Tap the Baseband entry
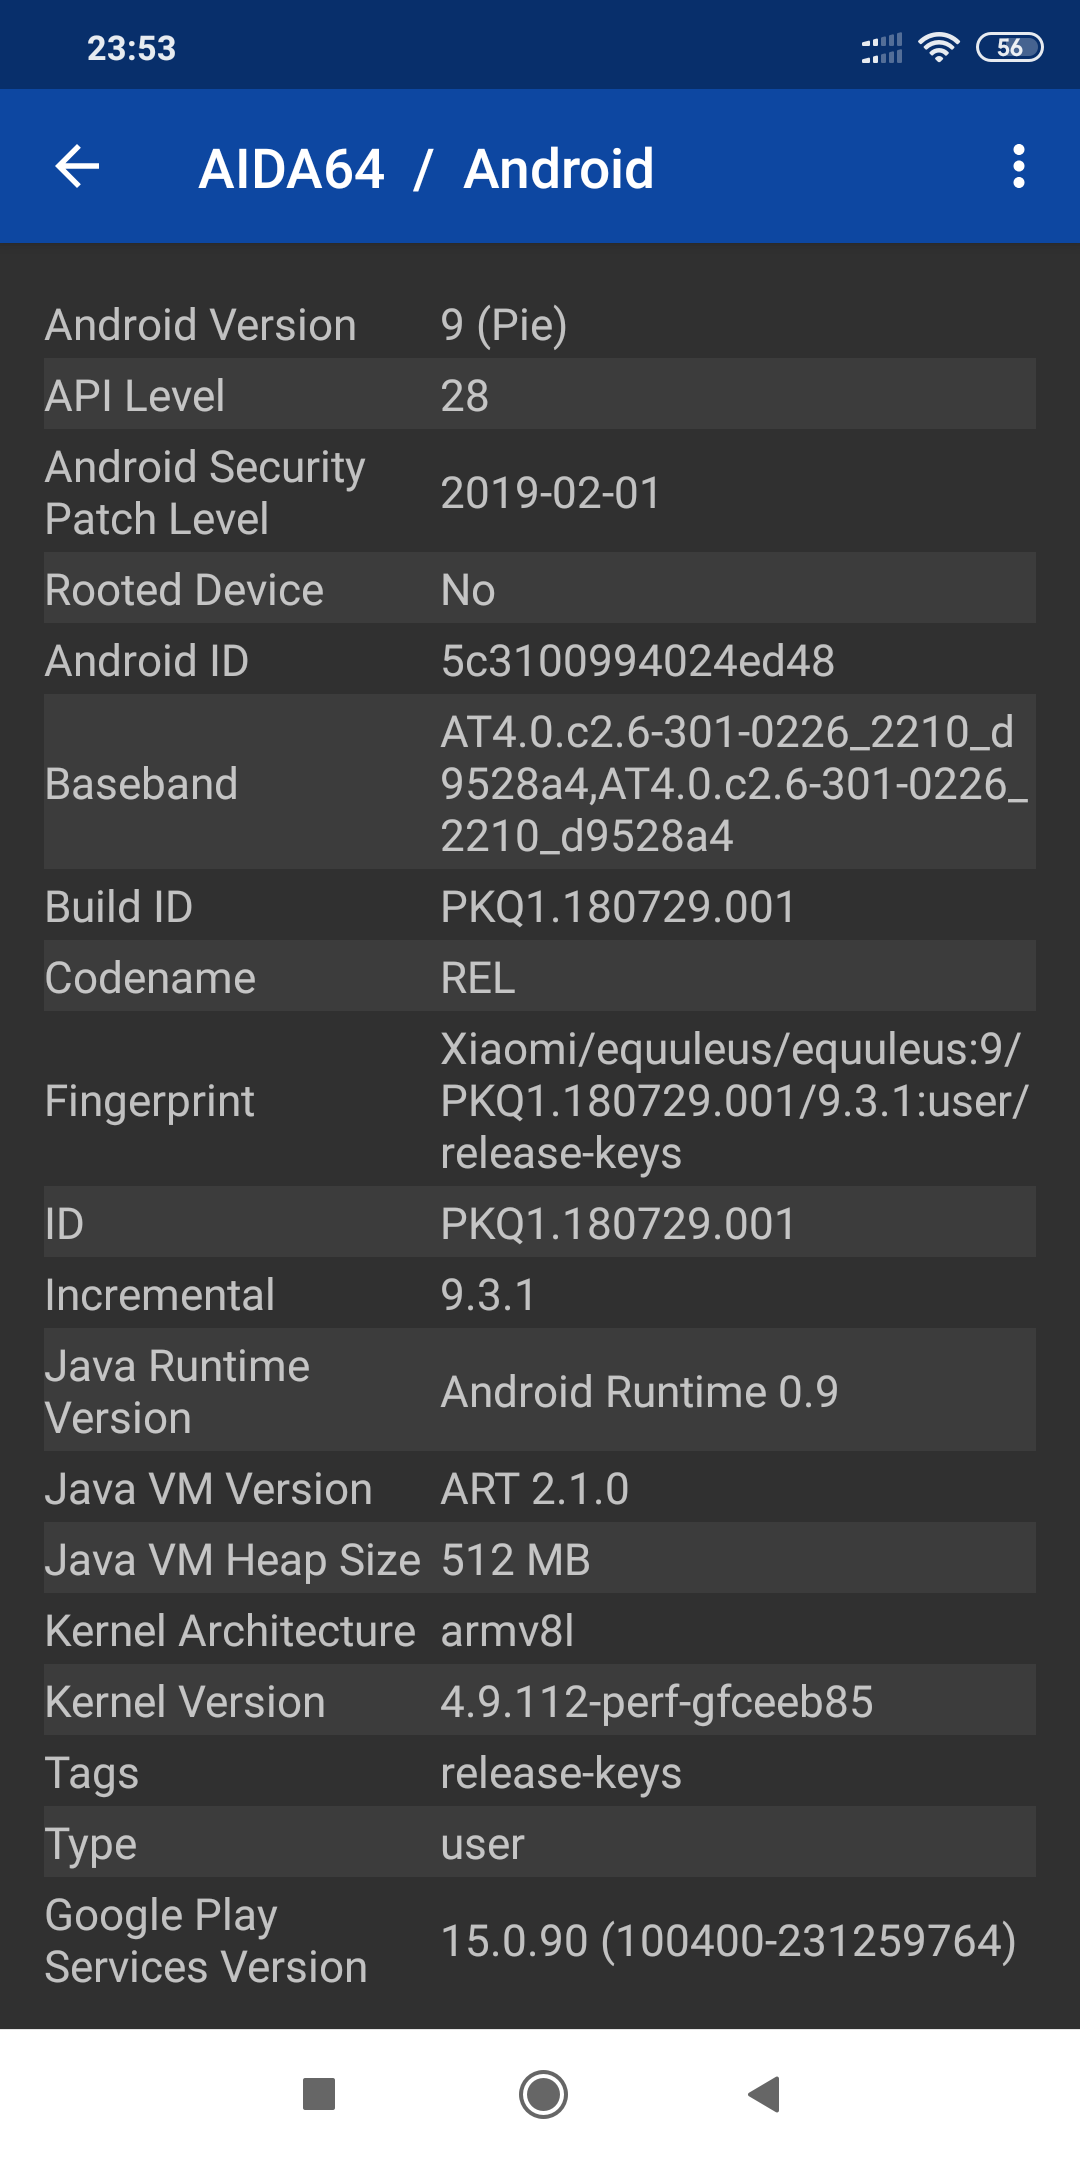 [x=540, y=783]
